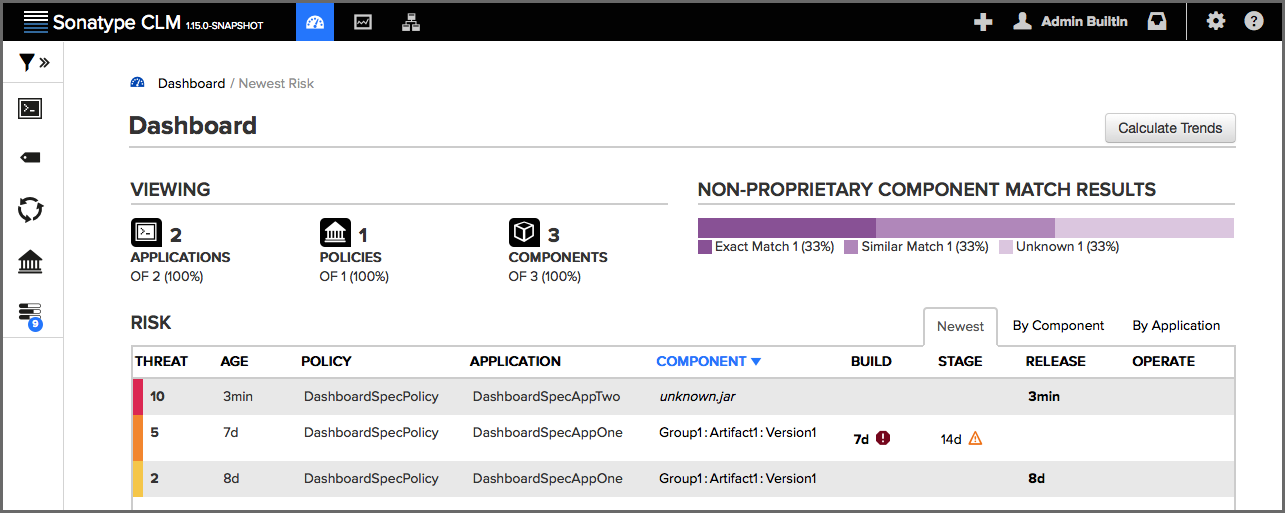The image size is (1285, 513).
Task: Open the help question mark icon
Action: click(x=1254, y=21)
